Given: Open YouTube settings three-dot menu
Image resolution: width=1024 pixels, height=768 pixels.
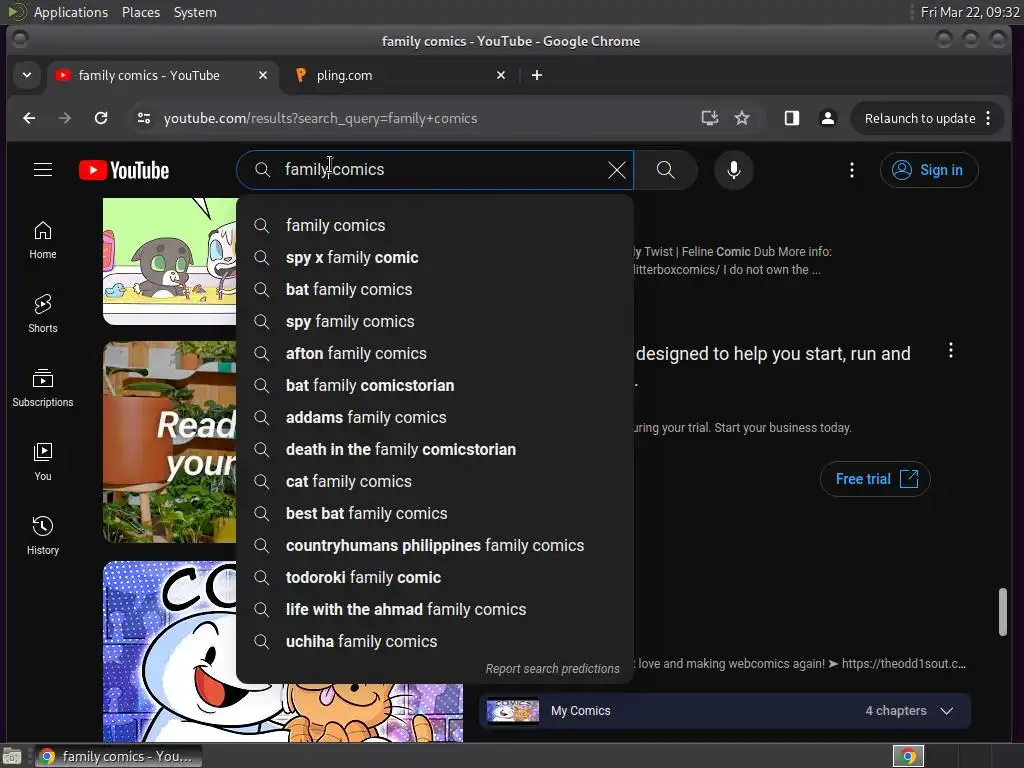Looking at the screenshot, I should [852, 170].
